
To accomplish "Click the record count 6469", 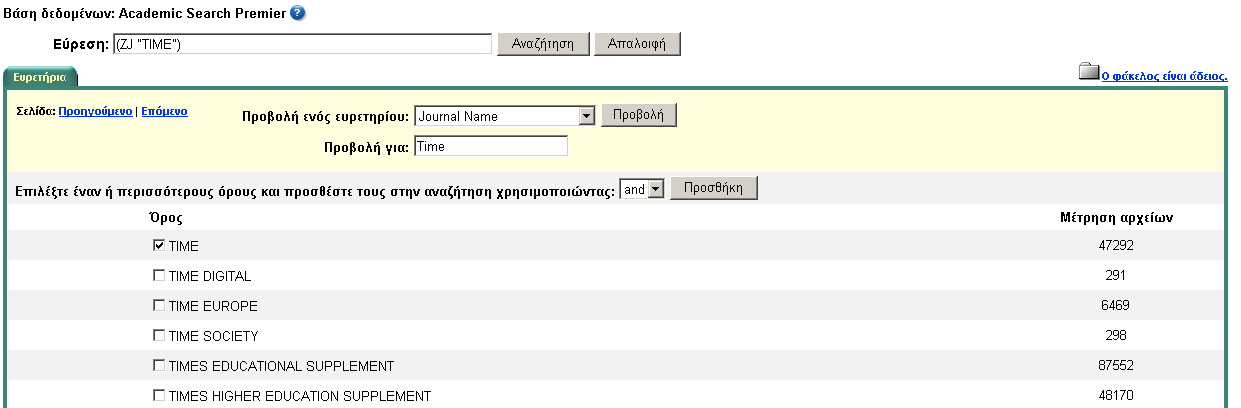I will pos(1115,306).
